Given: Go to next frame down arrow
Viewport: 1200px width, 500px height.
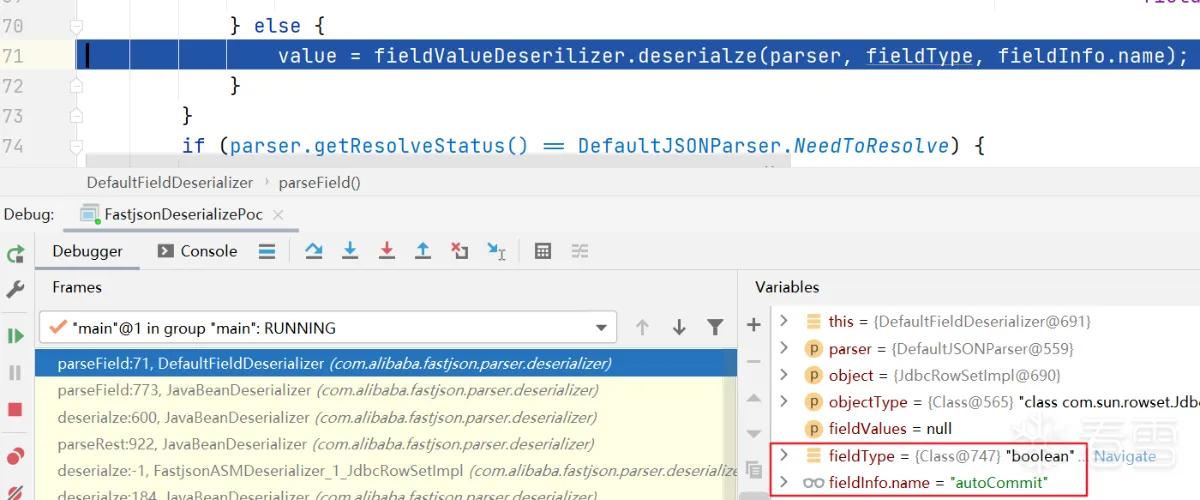Looking at the screenshot, I should click(679, 327).
